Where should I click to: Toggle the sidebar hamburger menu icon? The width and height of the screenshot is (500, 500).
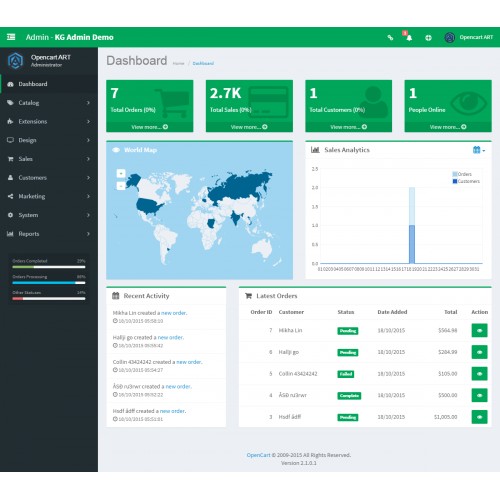[x=11, y=37]
